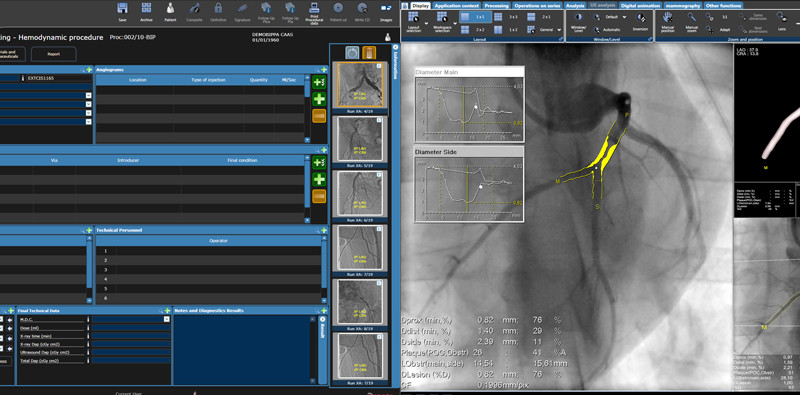
Task: Open the Default window/level preset dropdown
Action: (625, 17)
